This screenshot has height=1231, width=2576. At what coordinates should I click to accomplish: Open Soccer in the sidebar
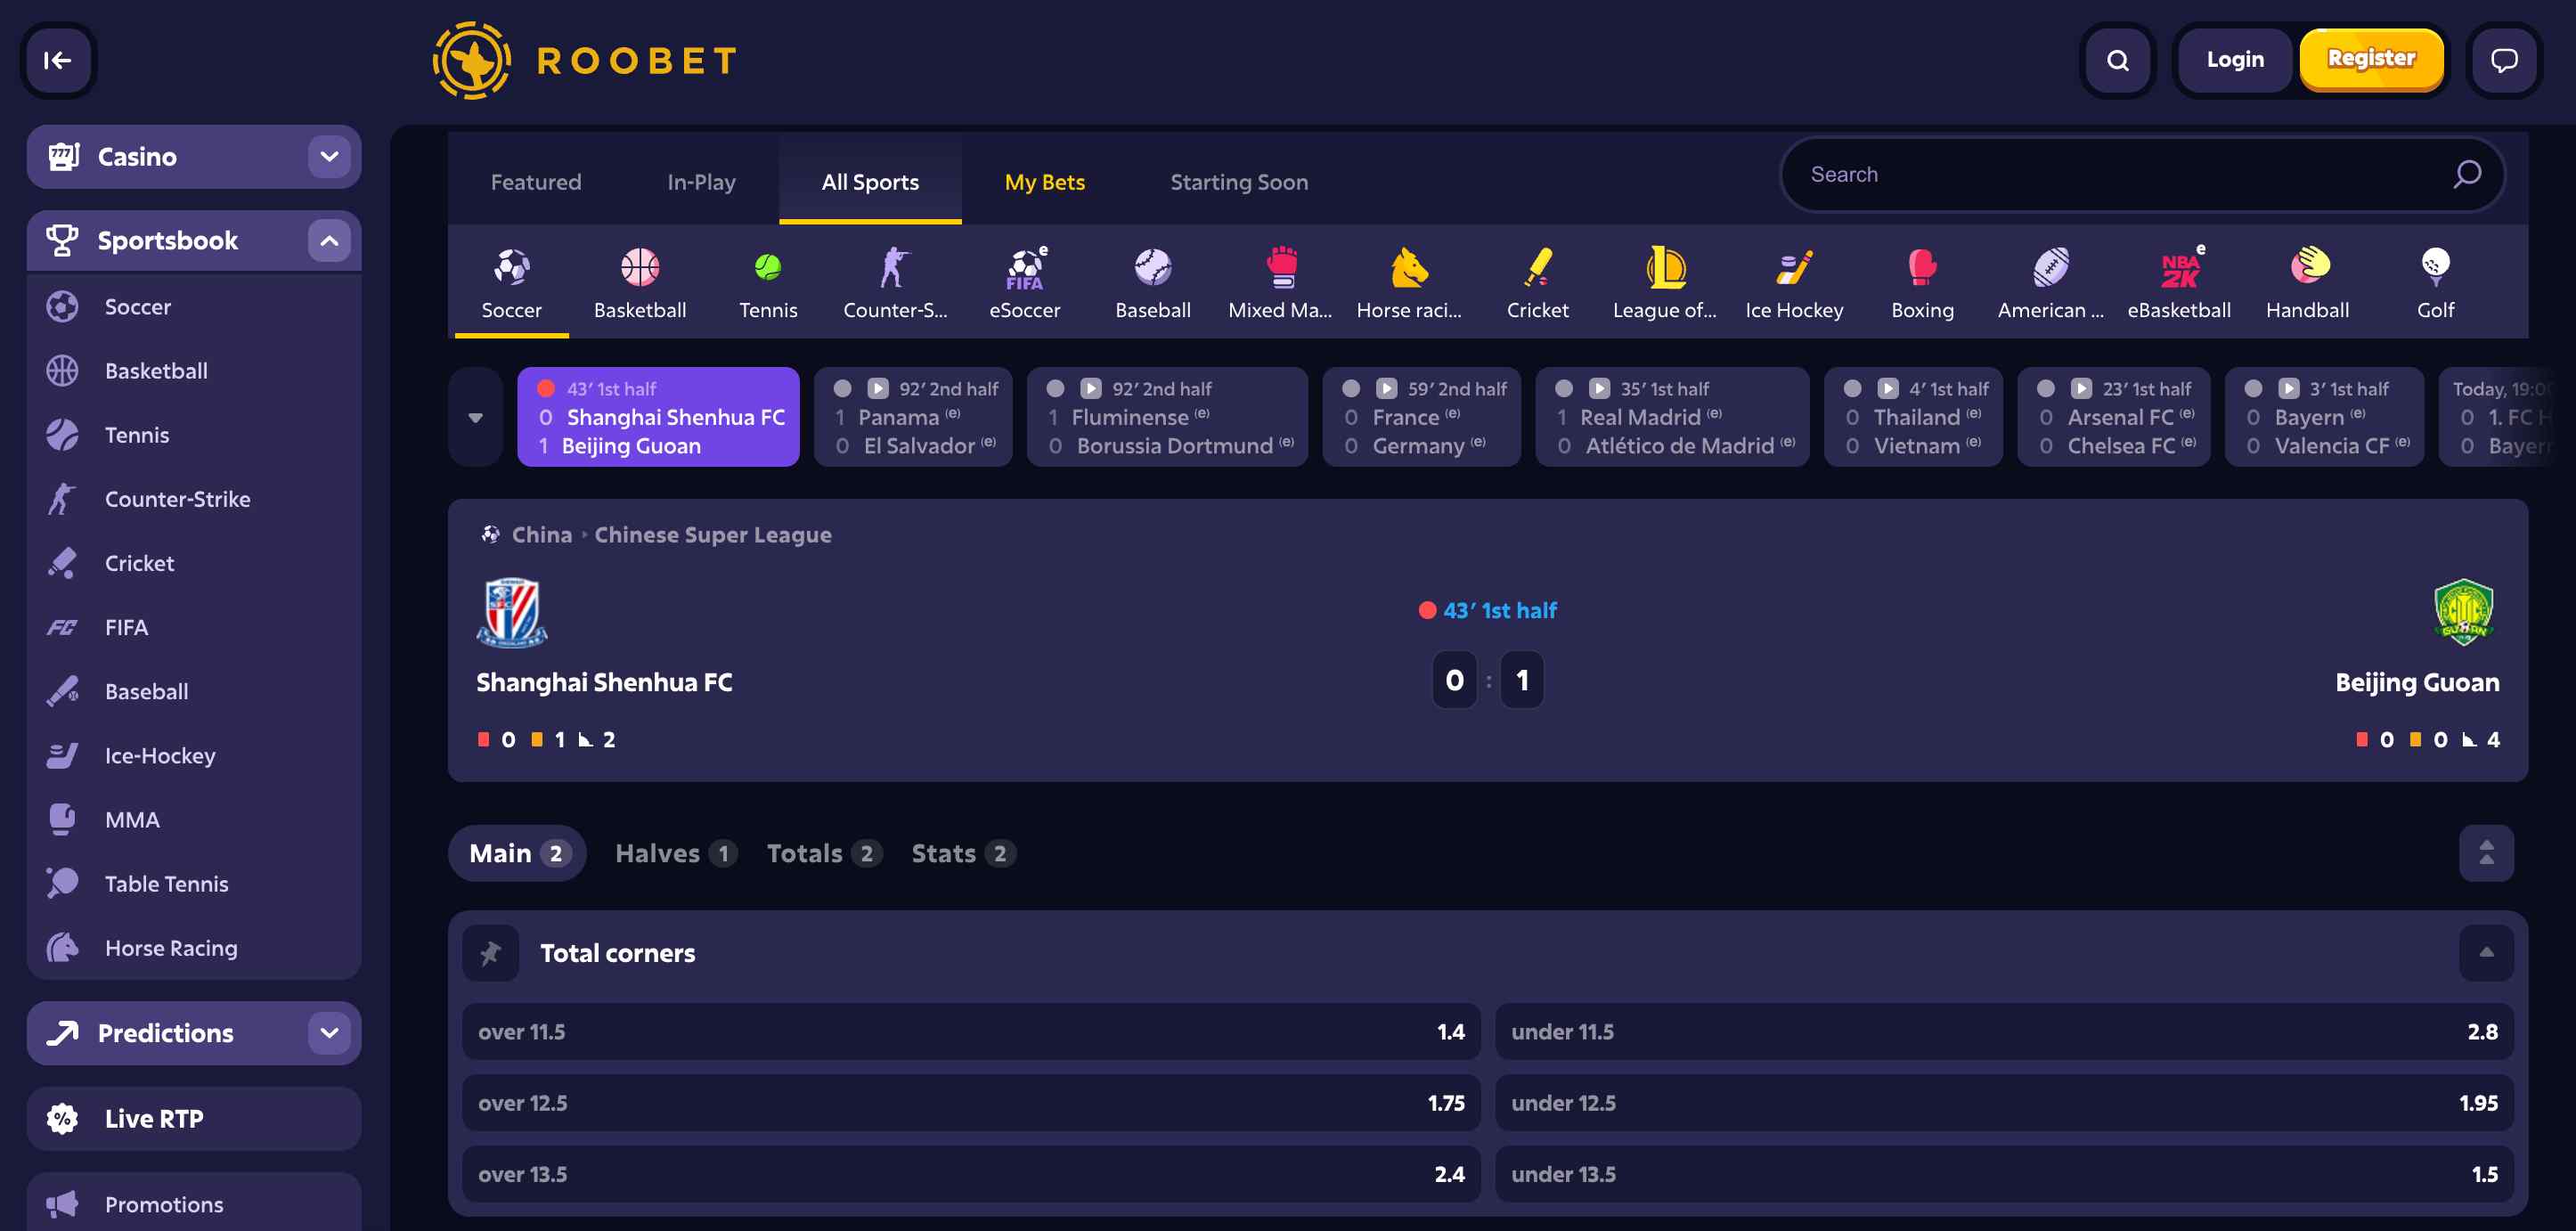pos(194,307)
